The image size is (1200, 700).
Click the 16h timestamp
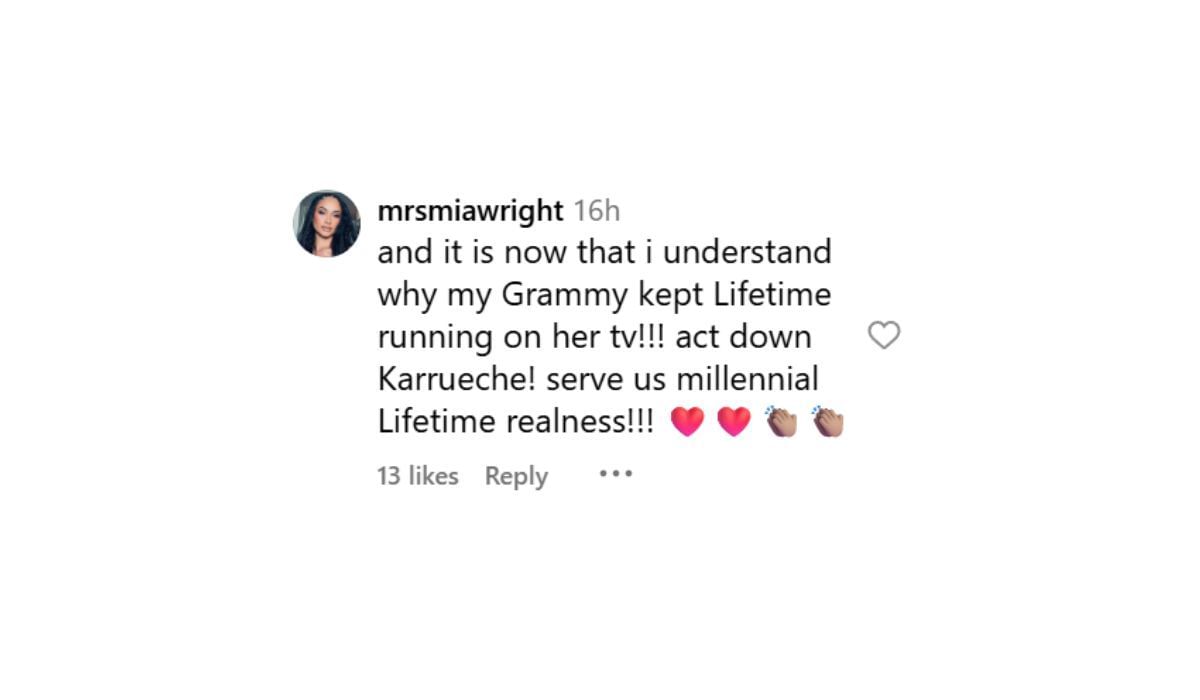[597, 211]
